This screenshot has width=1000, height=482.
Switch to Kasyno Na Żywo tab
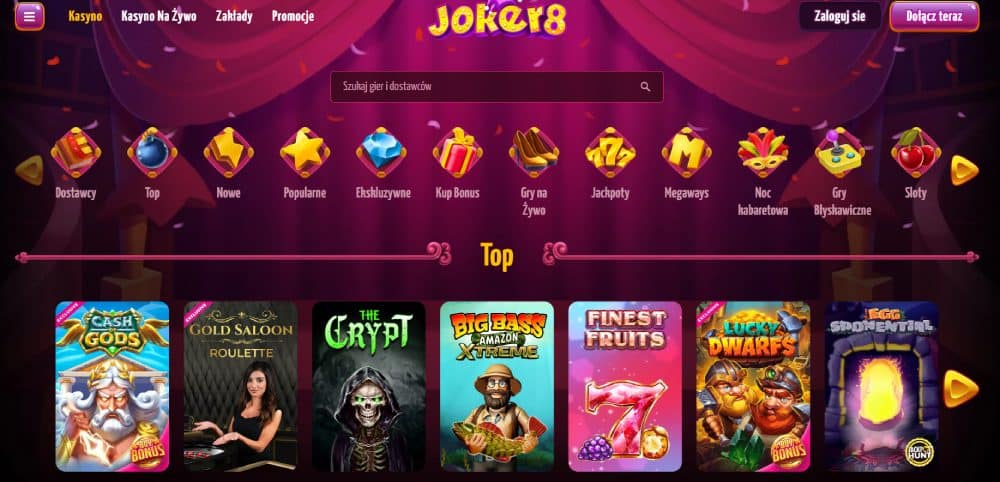(159, 17)
